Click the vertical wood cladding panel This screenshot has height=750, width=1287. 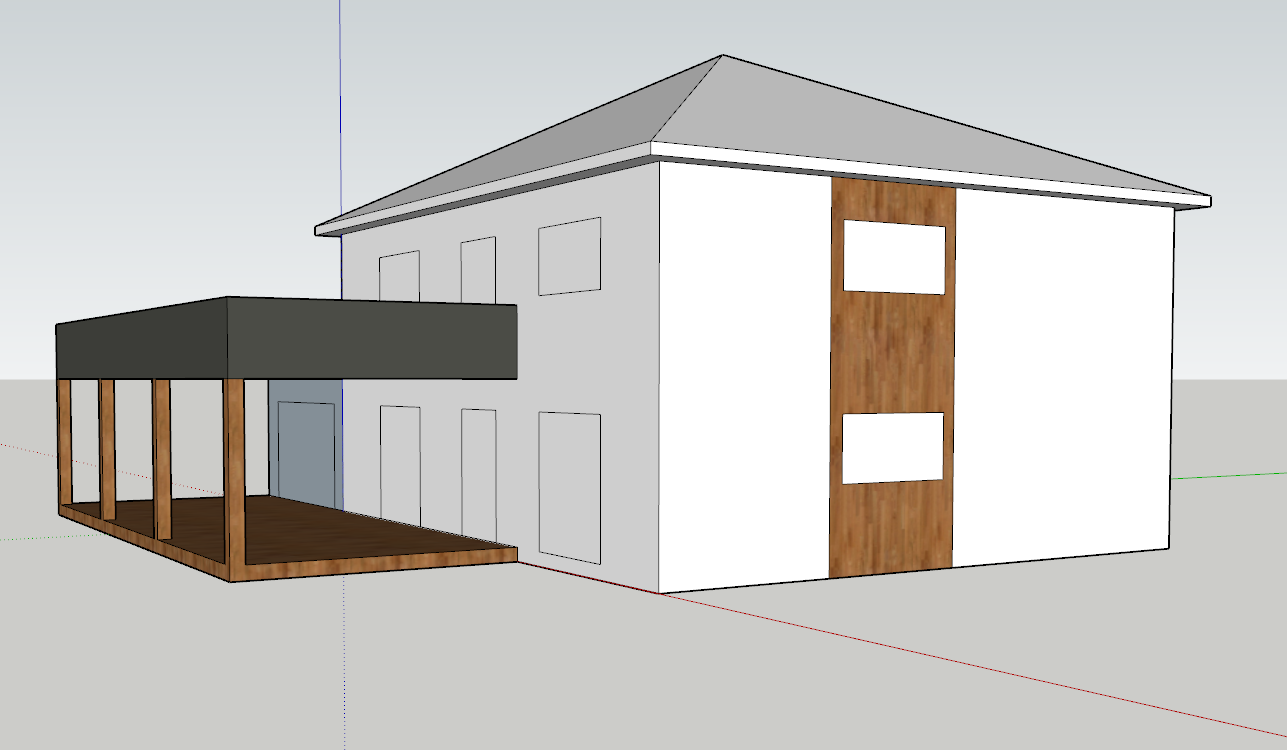[x=892, y=350]
